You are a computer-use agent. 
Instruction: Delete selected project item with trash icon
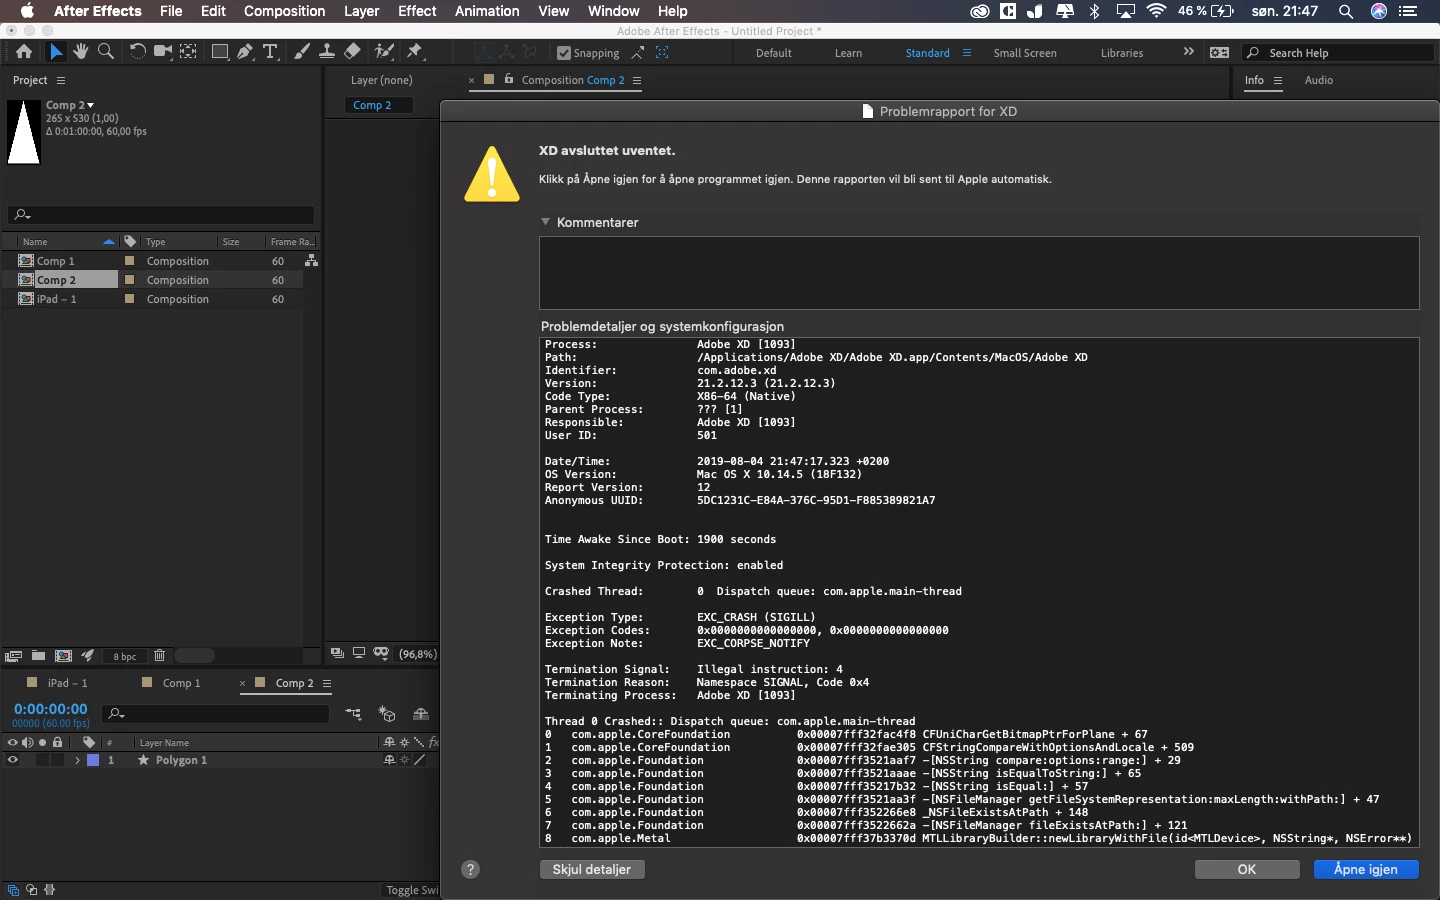(159, 656)
